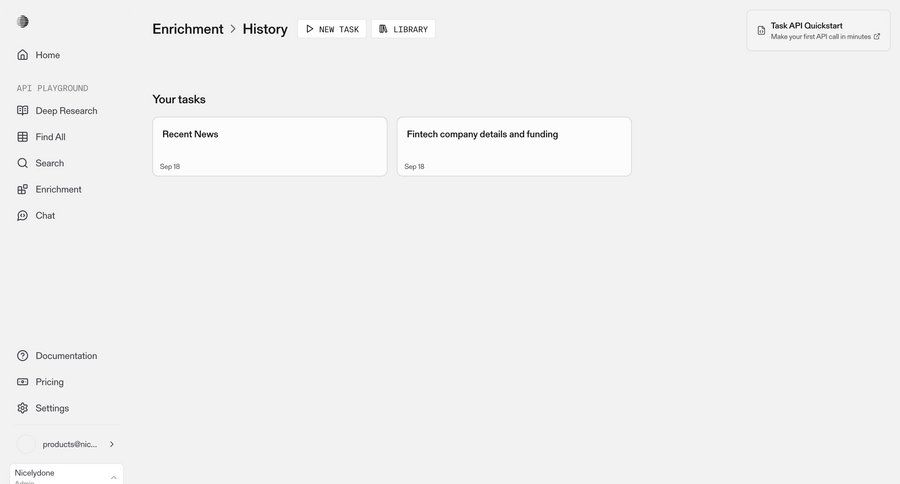900x484 pixels.
Task: Expand the products@nic... account chevron
Action: coord(111,444)
